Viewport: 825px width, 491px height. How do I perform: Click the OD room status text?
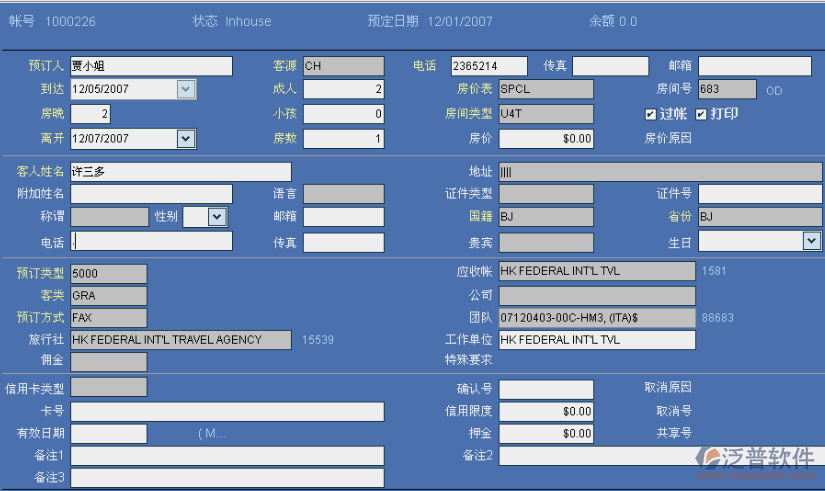(x=774, y=91)
